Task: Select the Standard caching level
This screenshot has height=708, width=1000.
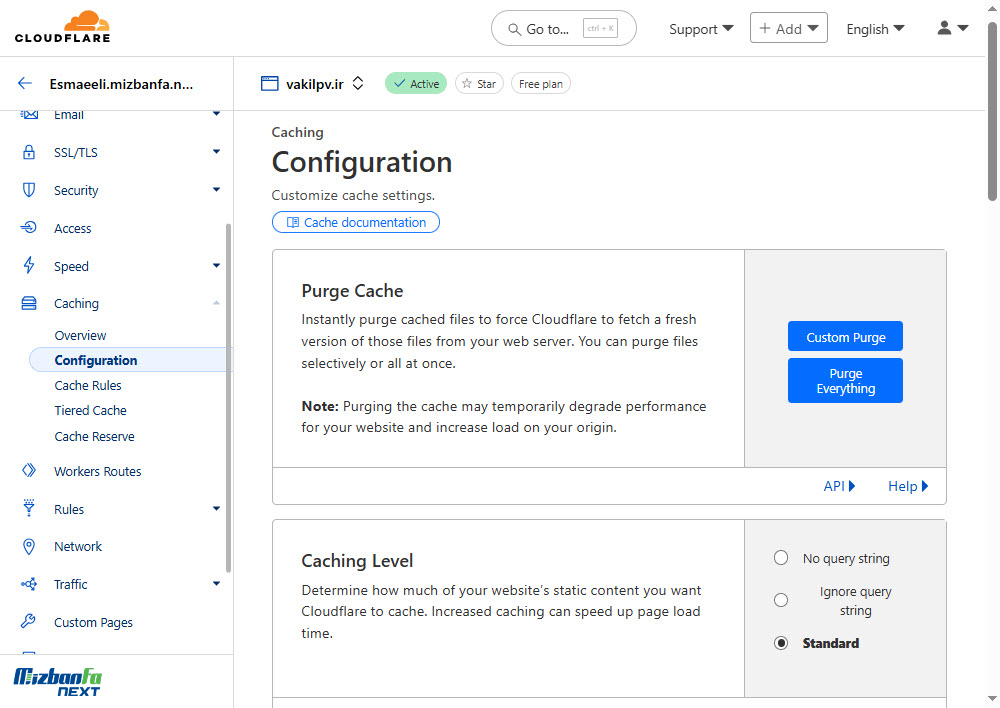Action: pyautogui.click(x=781, y=643)
